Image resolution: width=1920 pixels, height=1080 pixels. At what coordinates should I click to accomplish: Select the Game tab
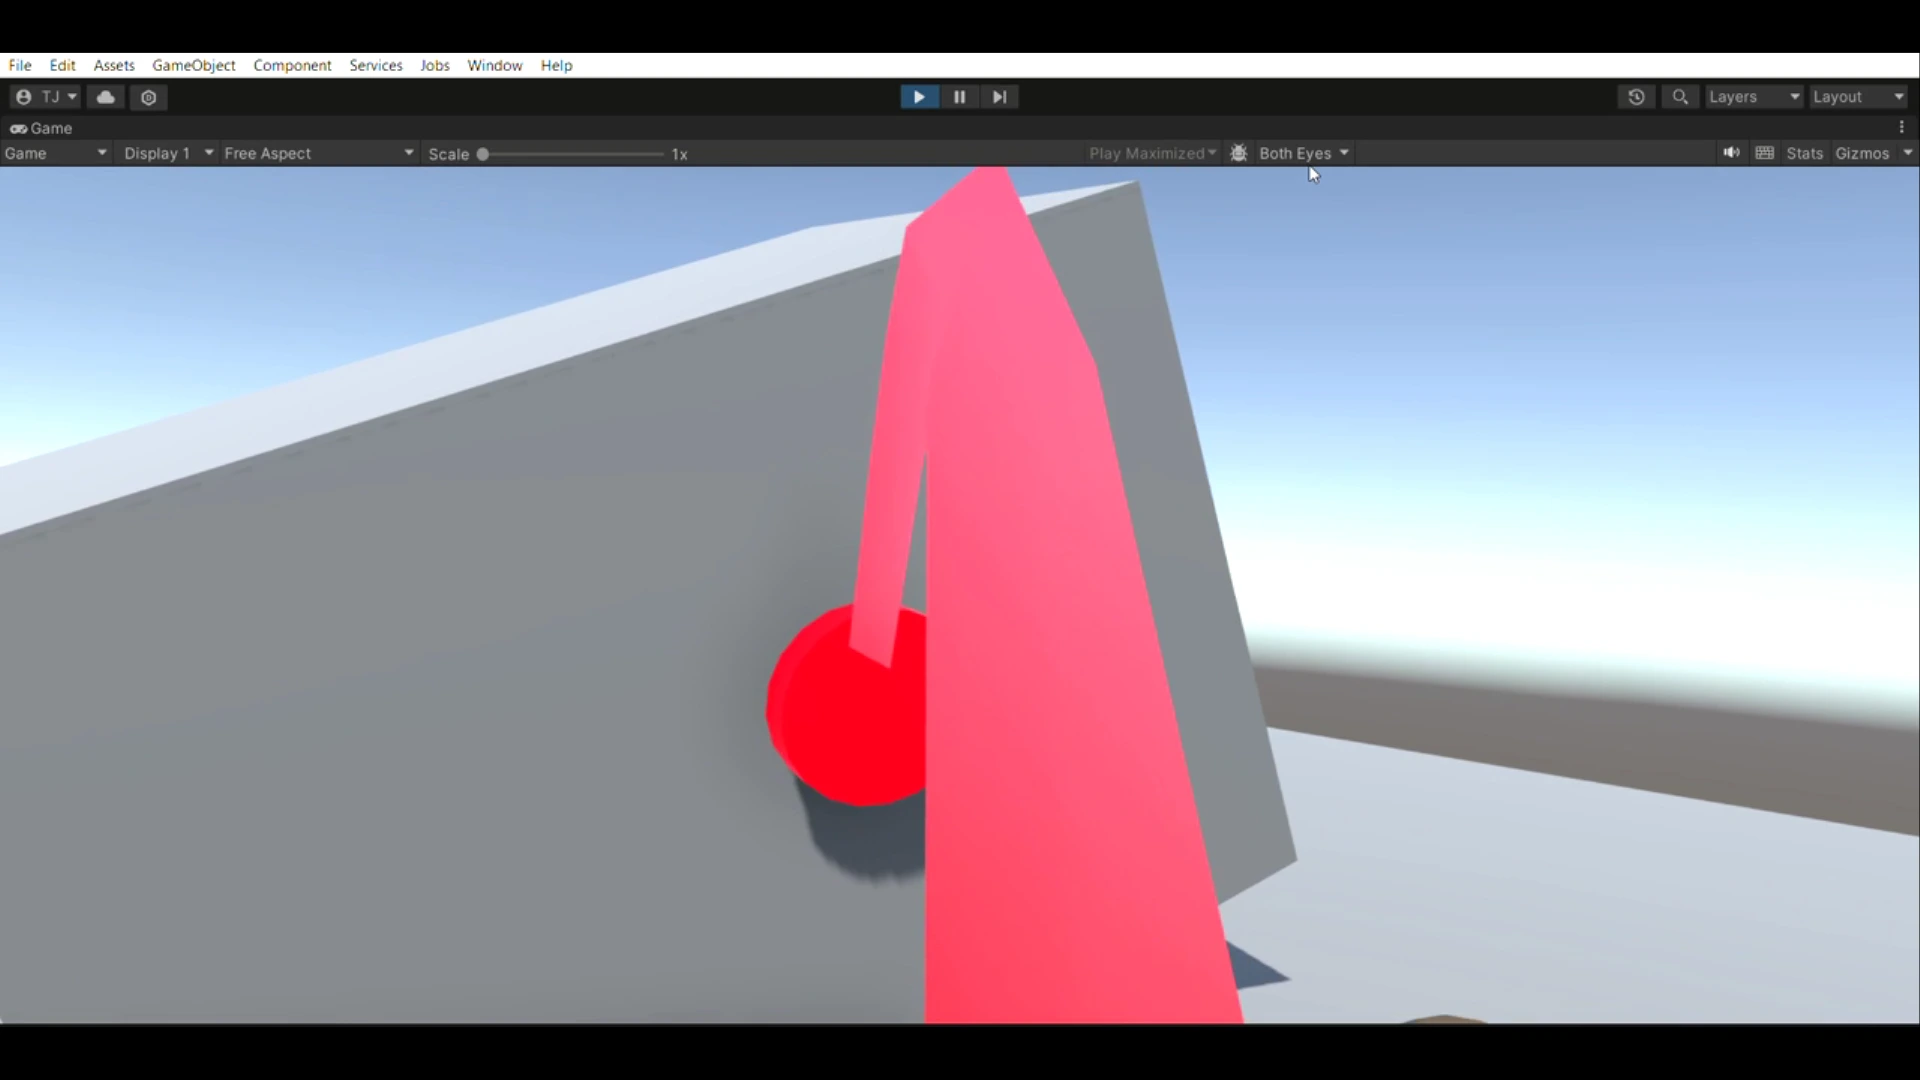pyautogui.click(x=42, y=128)
